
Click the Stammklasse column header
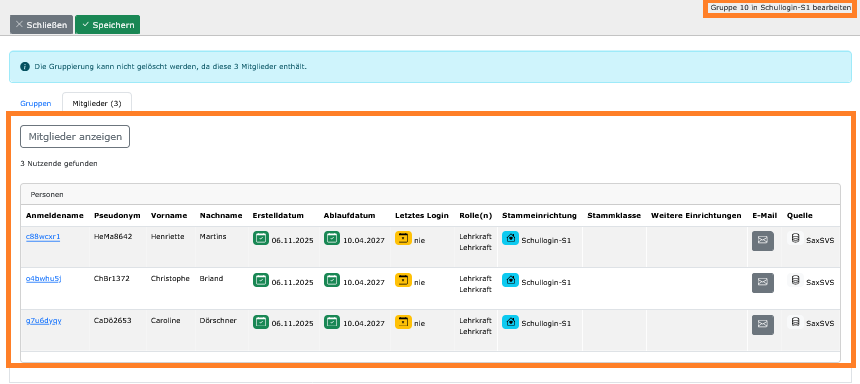[x=614, y=216]
